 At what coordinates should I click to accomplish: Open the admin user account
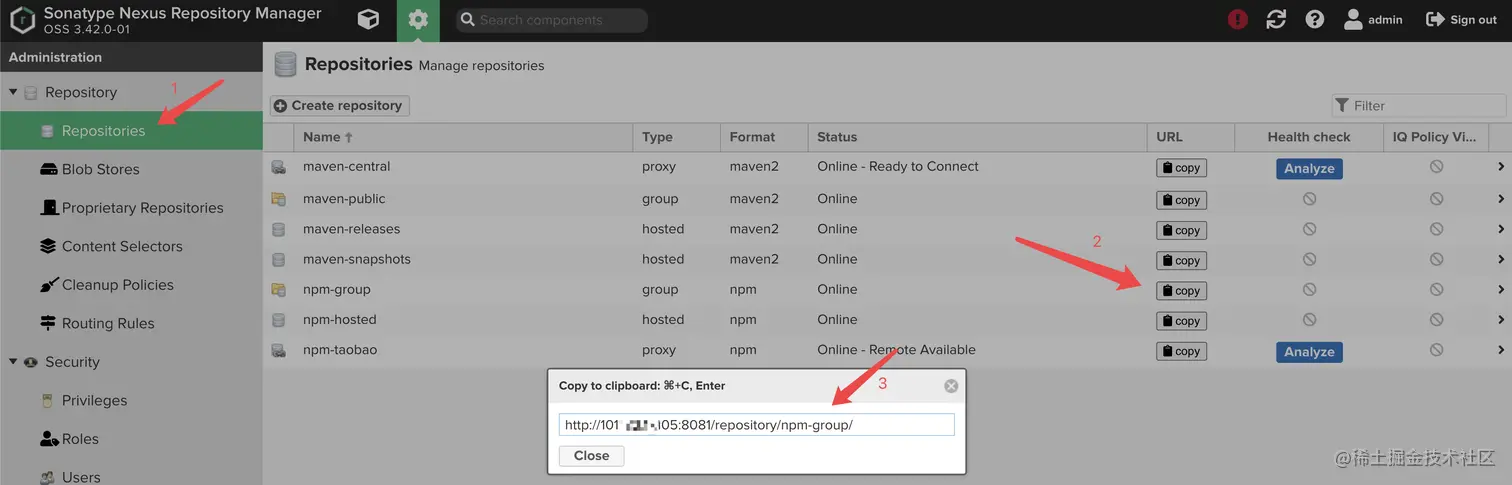click(1373, 19)
